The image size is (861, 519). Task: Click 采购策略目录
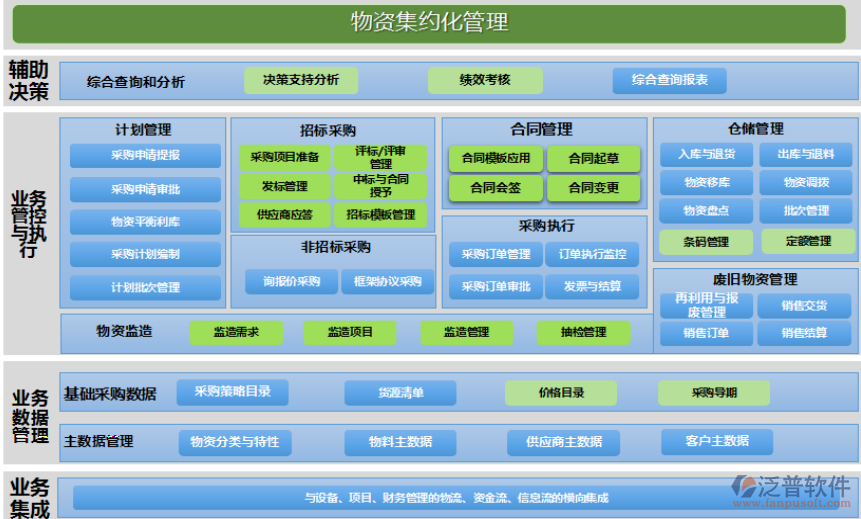[232, 392]
